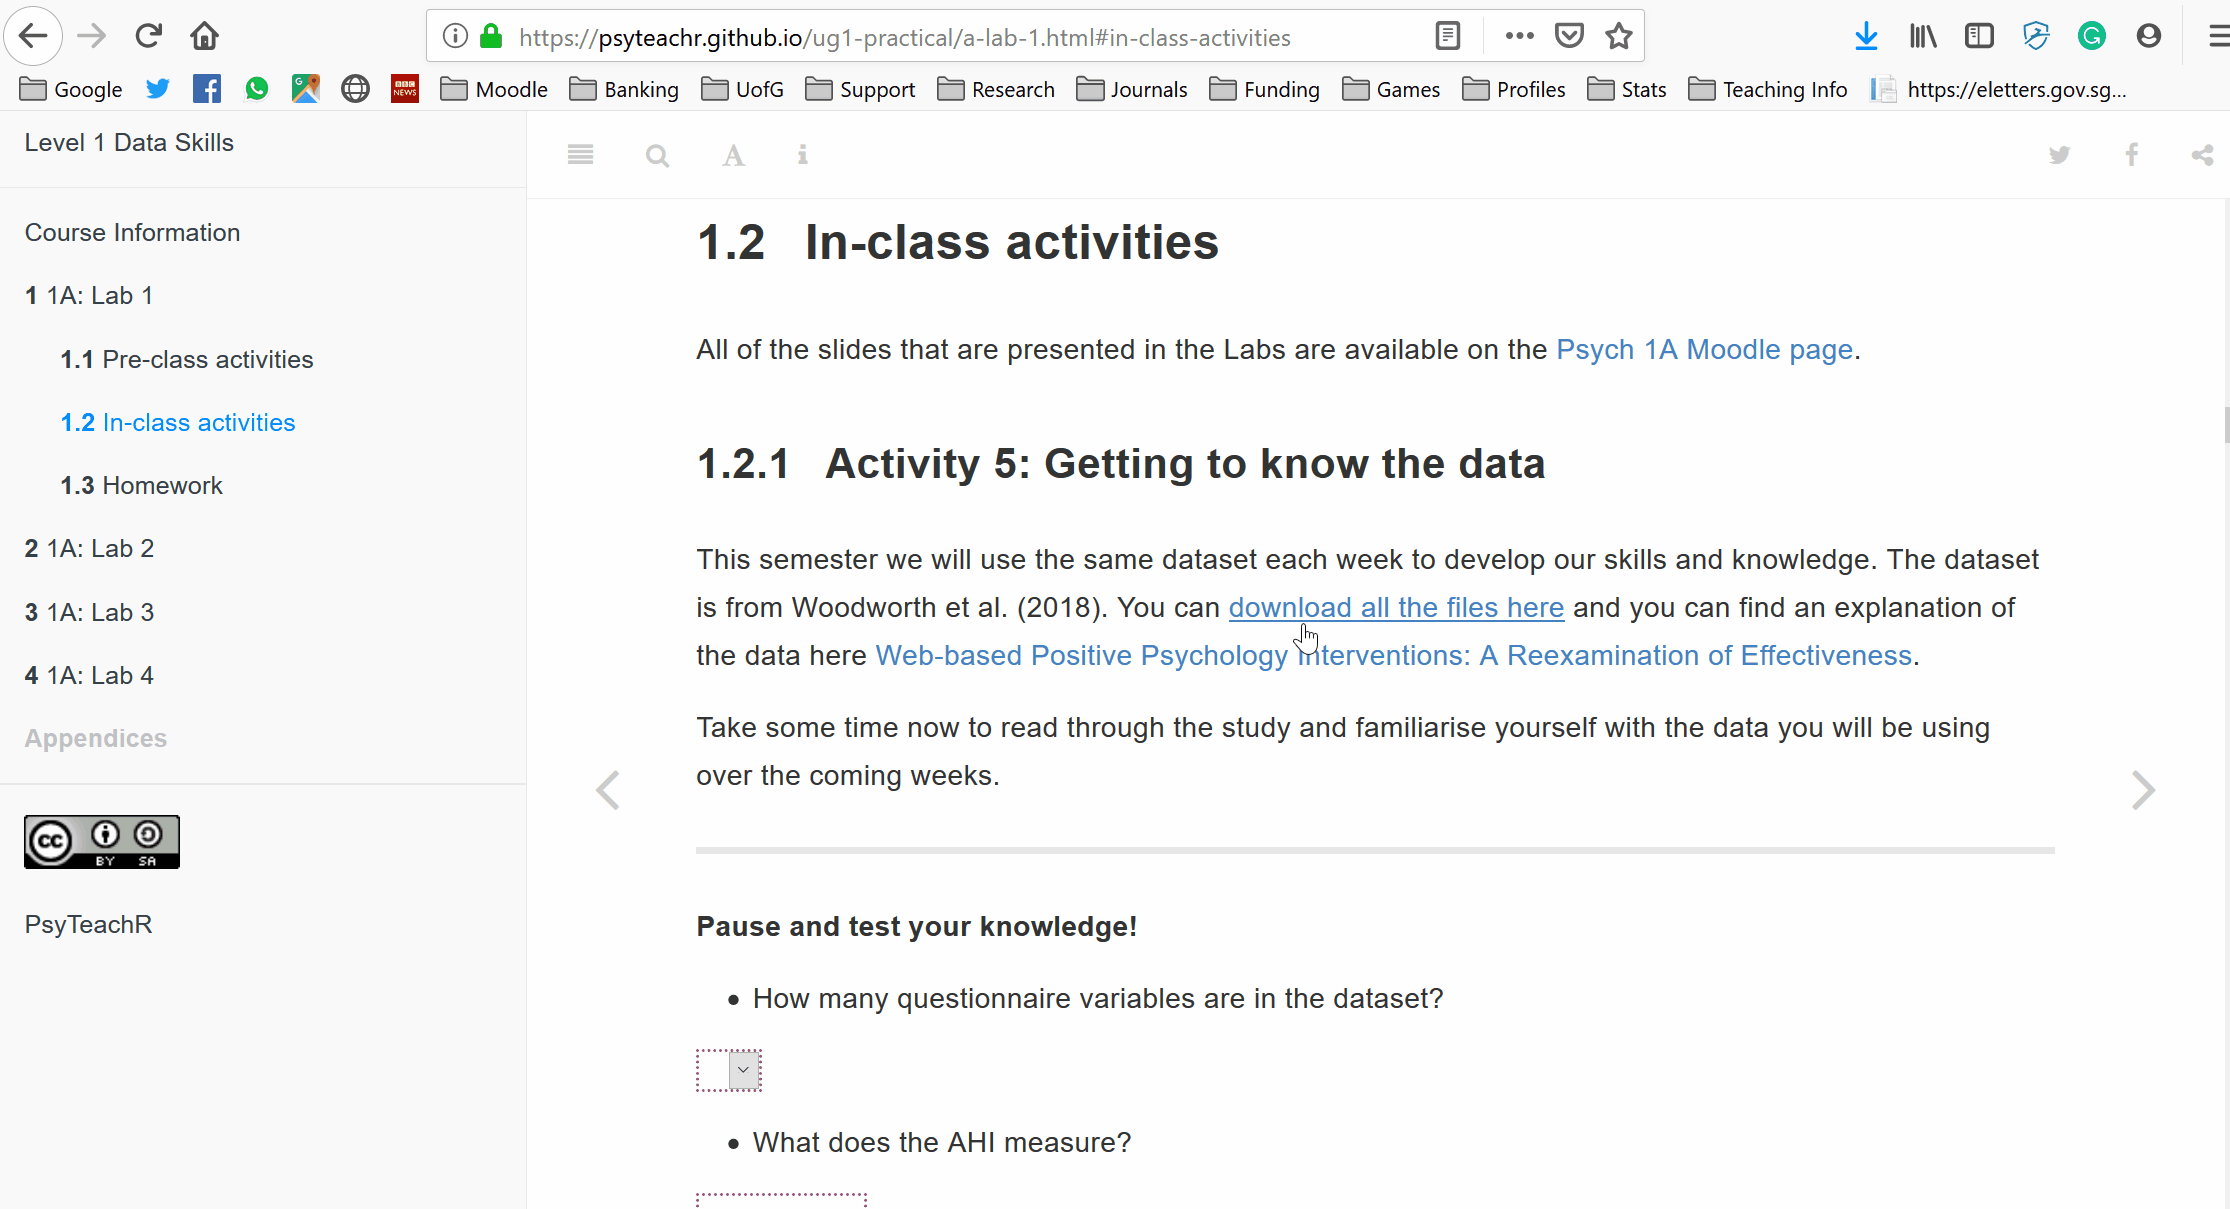This screenshot has height=1209, width=2230.
Task: Share the book on Facebook icon
Action: (x=2131, y=155)
